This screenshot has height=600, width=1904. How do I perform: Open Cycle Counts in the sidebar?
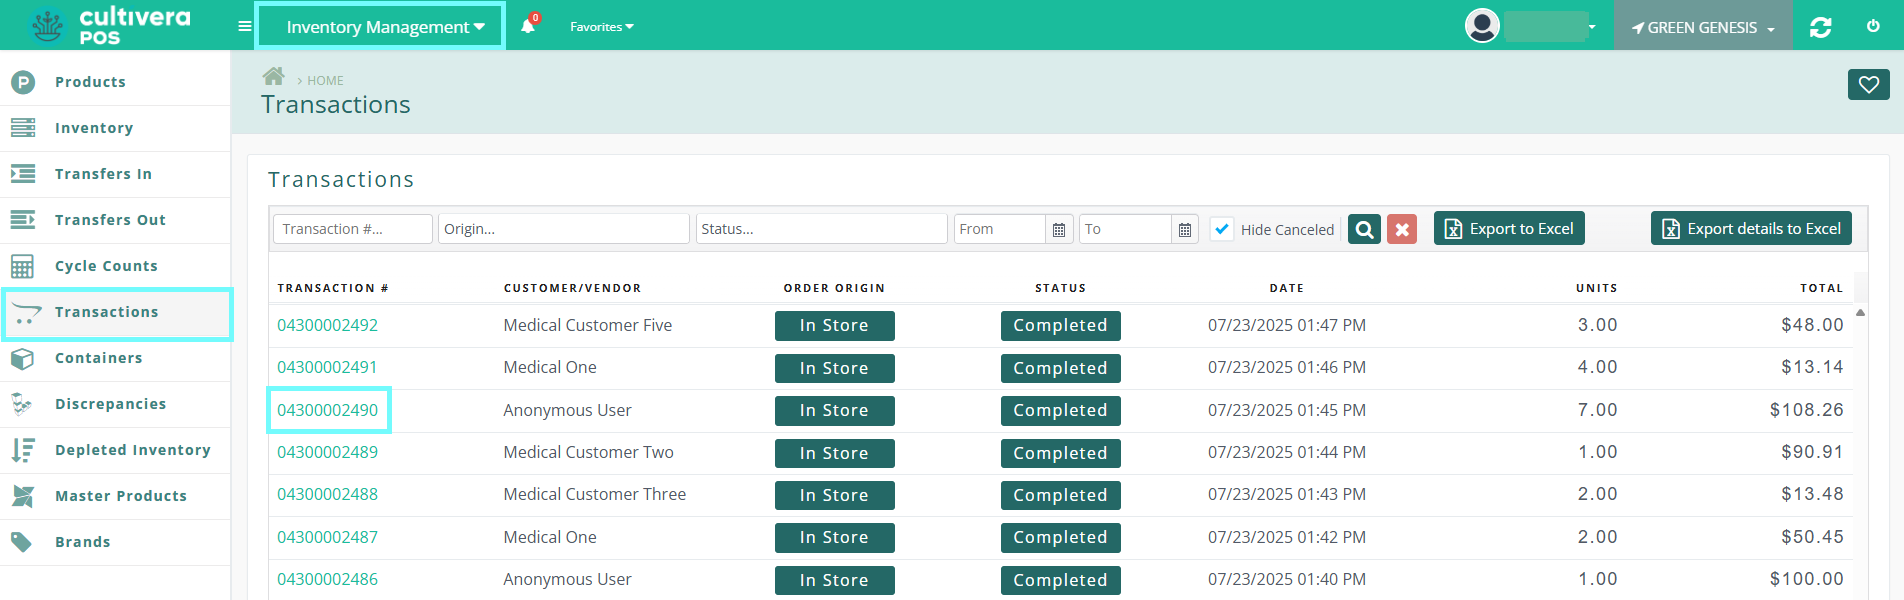click(106, 266)
